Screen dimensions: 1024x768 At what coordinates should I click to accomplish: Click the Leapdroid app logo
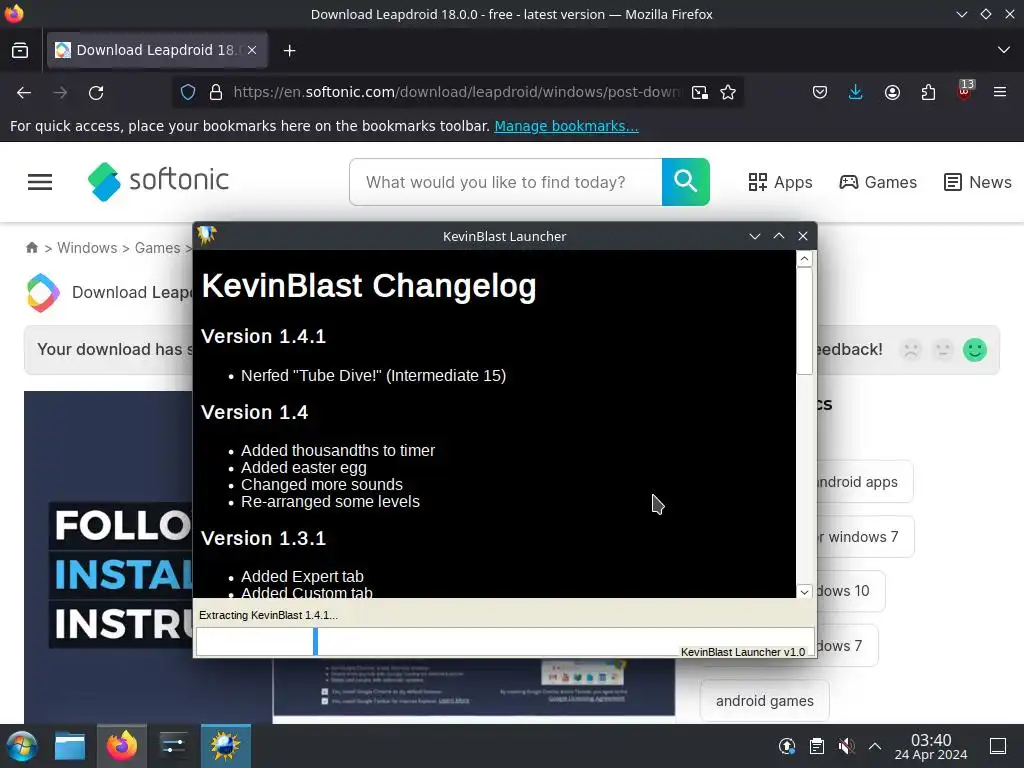click(43, 293)
